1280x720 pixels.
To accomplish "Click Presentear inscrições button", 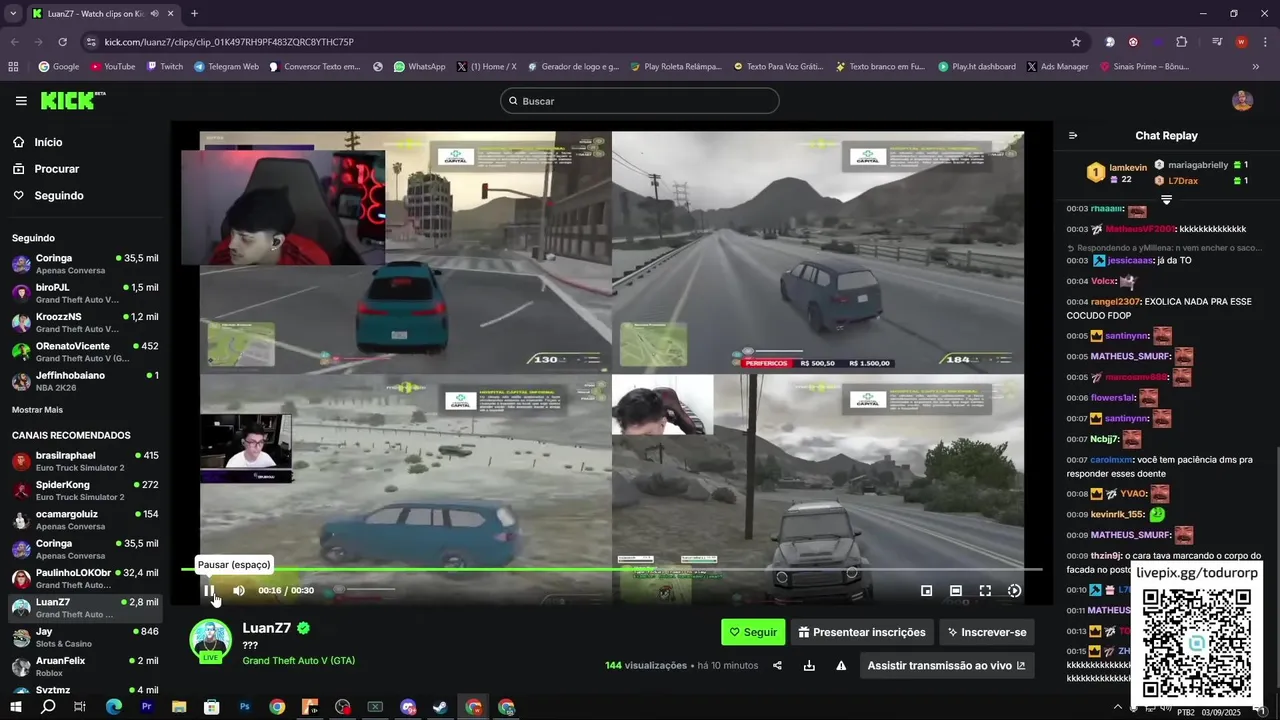I will point(862,632).
